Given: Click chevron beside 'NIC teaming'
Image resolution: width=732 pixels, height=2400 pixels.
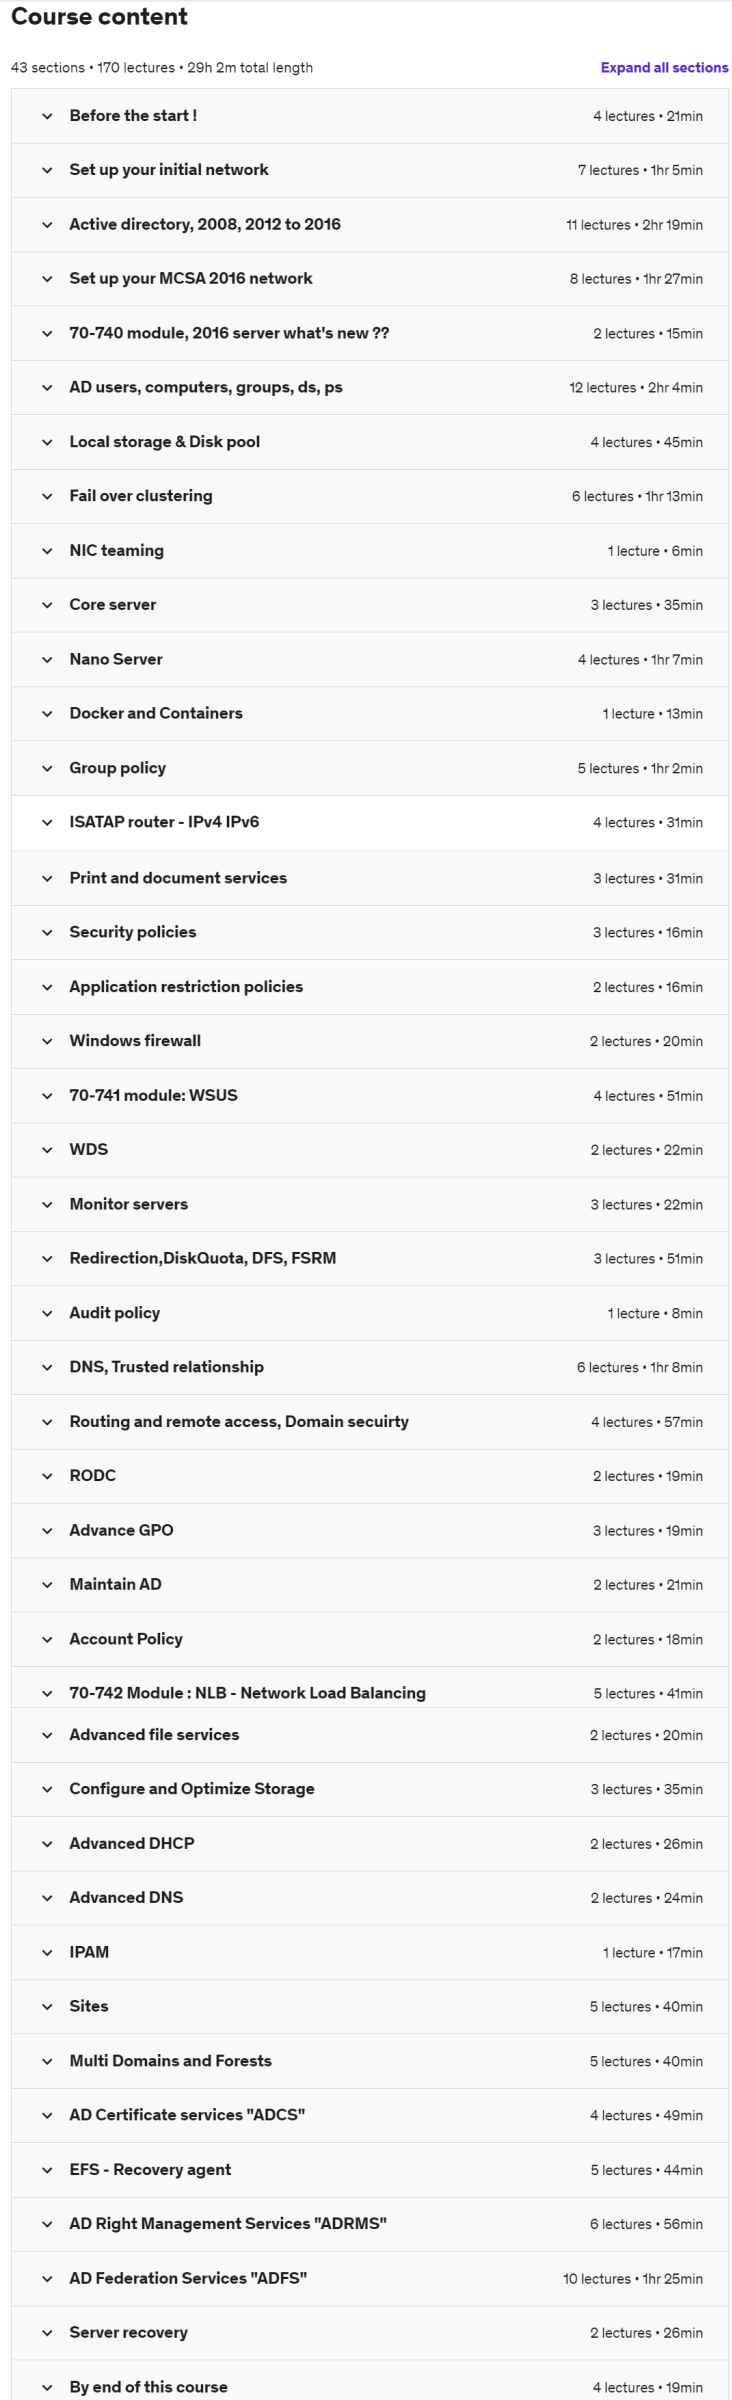Looking at the screenshot, I should (x=47, y=551).
